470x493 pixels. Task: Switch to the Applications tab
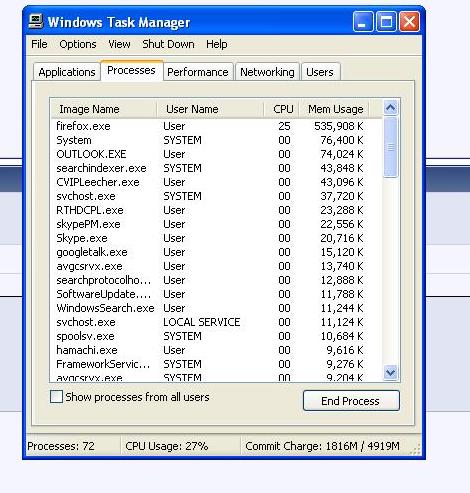pyautogui.click(x=67, y=72)
